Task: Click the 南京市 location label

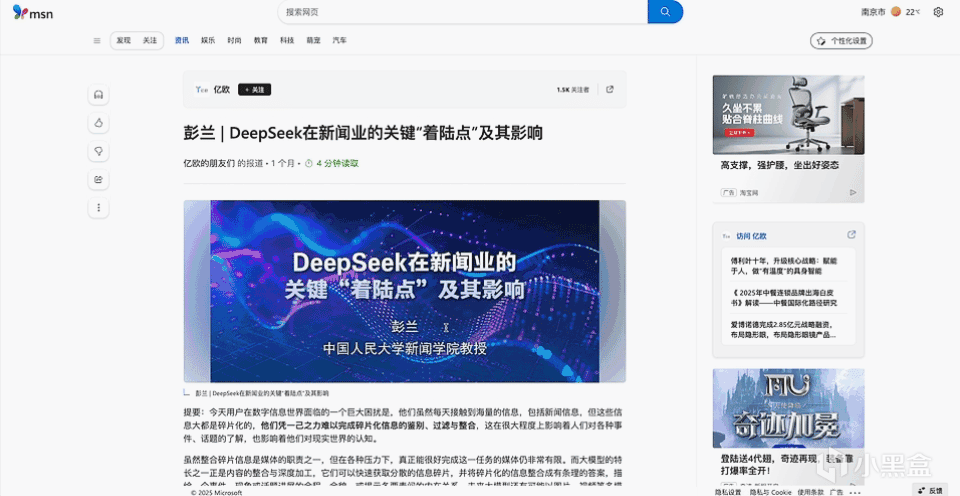Action: click(x=873, y=12)
